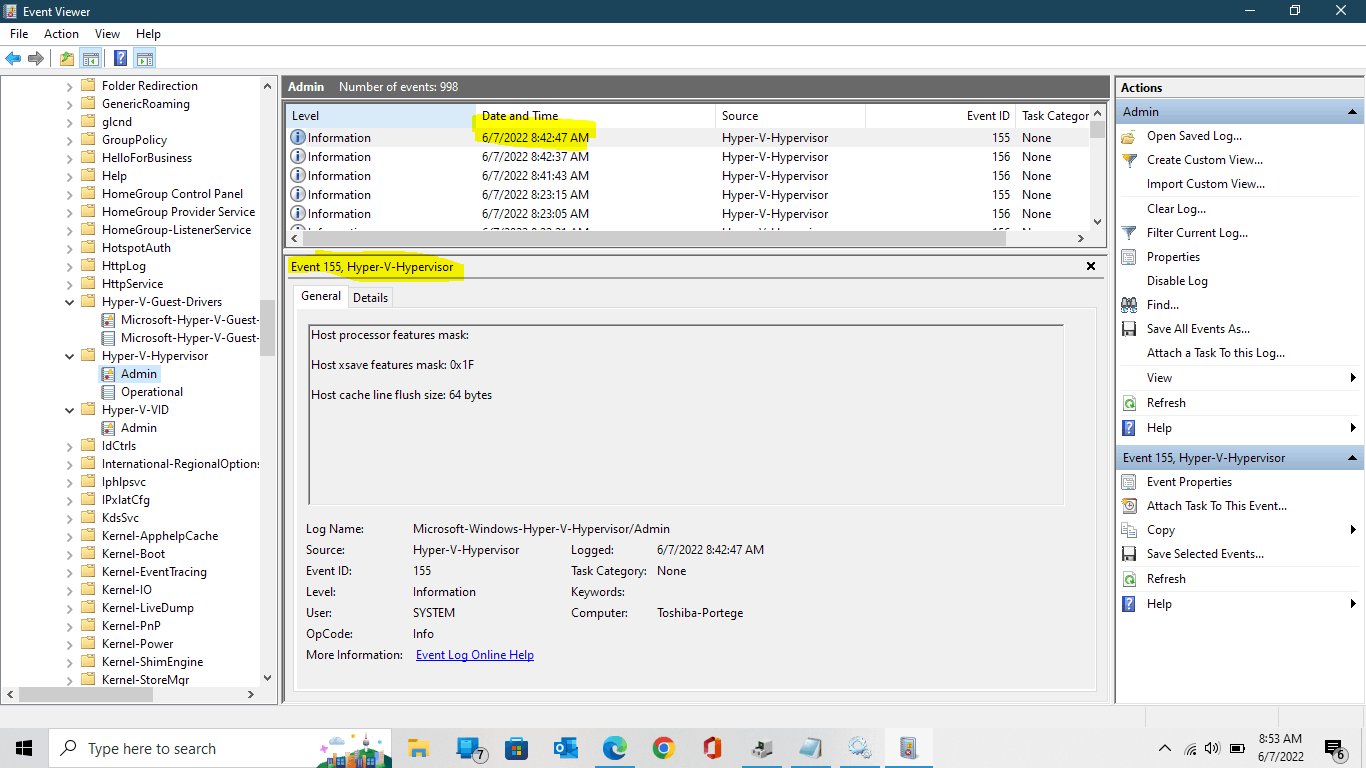This screenshot has width=1366, height=768.
Task: Click the Save Selected Events disk icon
Action: point(1129,554)
